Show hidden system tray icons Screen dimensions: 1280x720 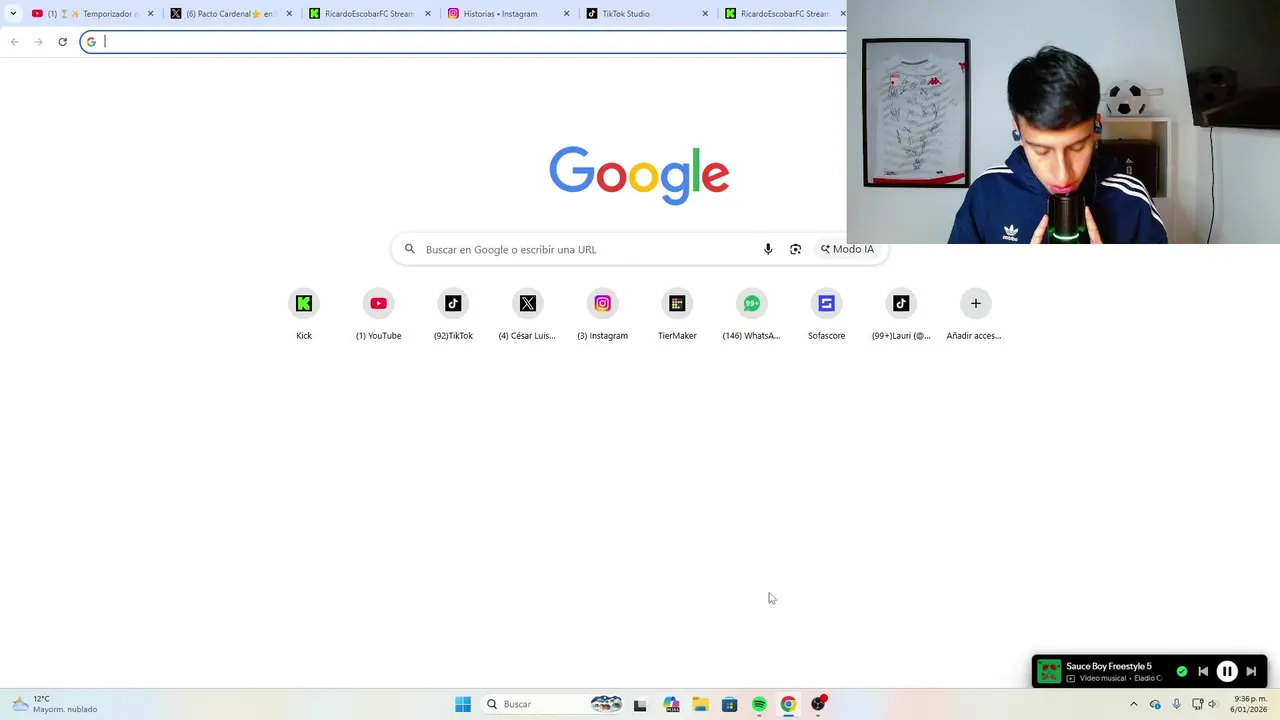click(x=1133, y=704)
